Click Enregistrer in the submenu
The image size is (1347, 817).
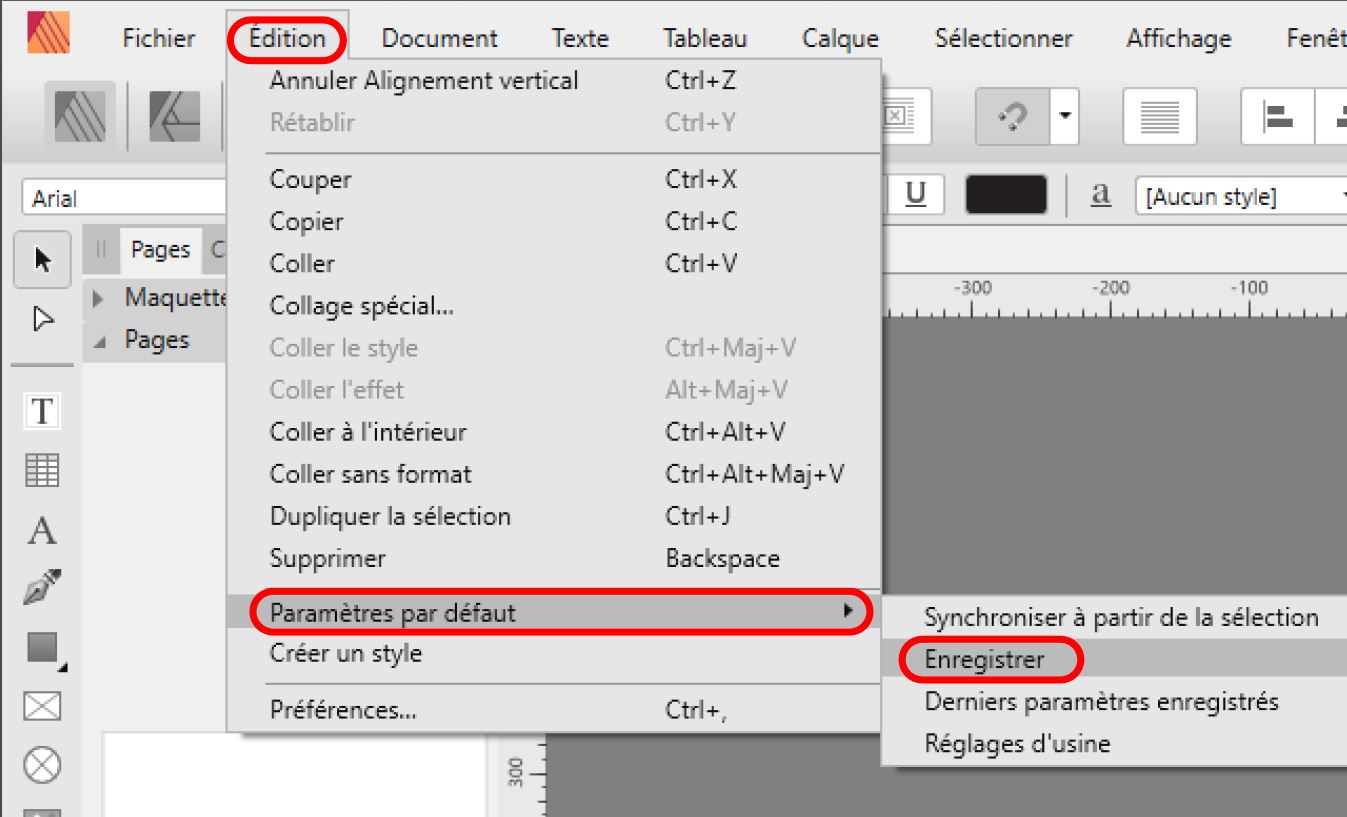[1114, 659]
